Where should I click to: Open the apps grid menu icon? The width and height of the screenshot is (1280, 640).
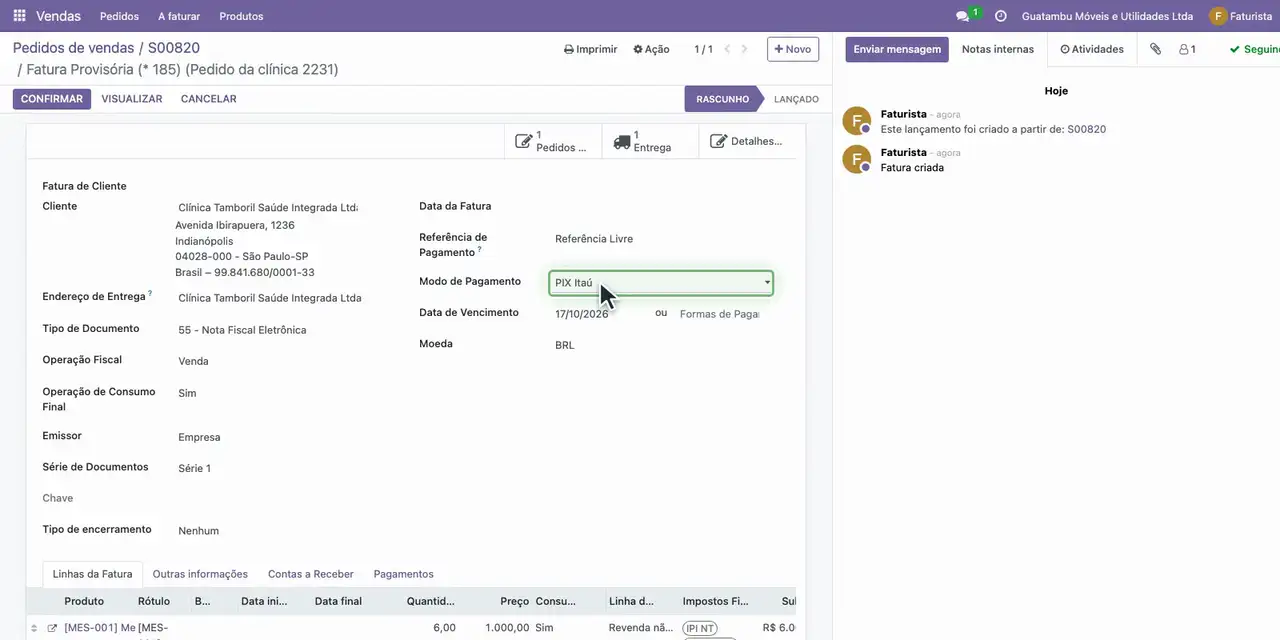click(x=19, y=16)
